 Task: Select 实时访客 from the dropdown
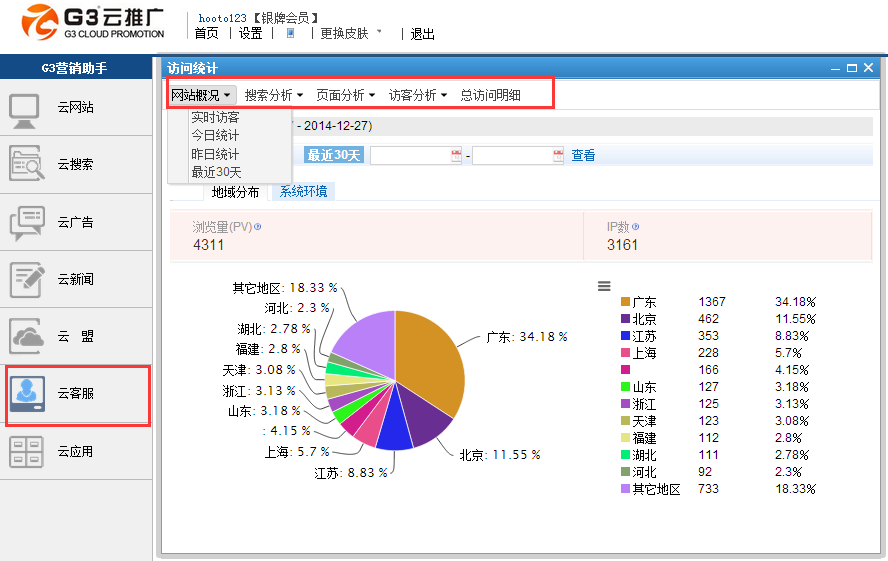[x=215, y=117]
